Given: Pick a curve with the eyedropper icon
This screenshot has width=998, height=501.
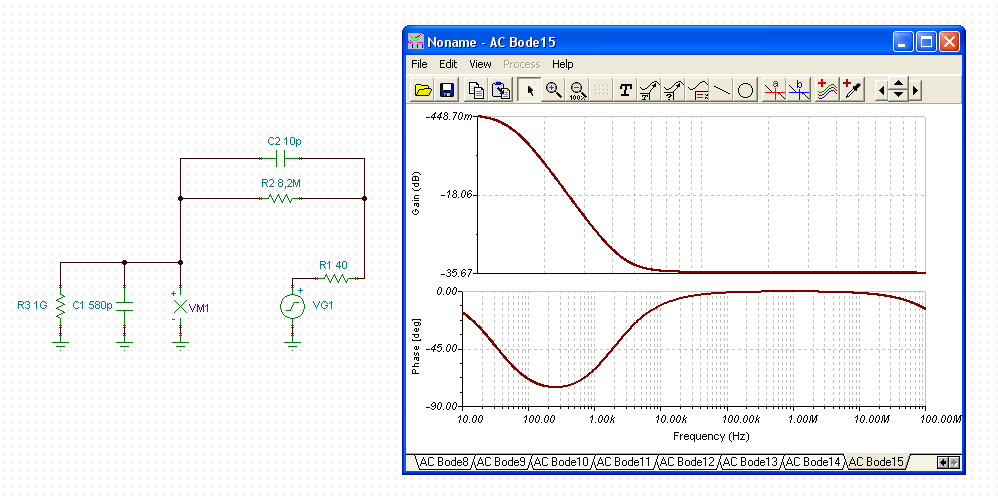Looking at the screenshot, I should pyautogui.click(x=852, y=90).
